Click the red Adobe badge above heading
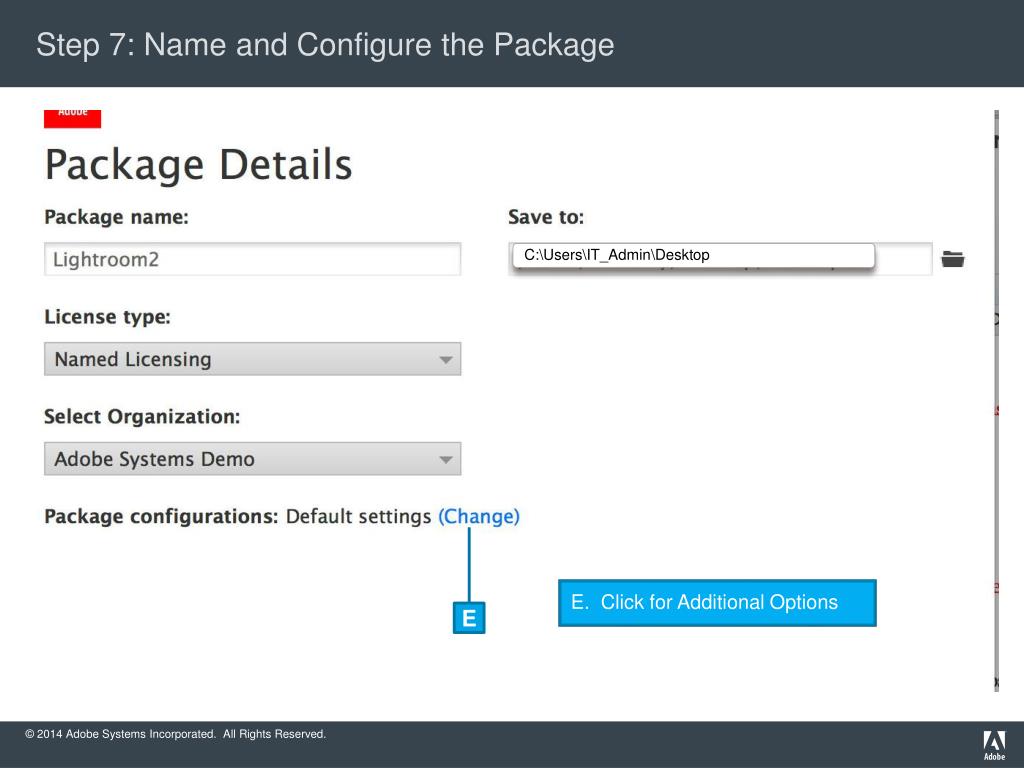 pos(72,116)
